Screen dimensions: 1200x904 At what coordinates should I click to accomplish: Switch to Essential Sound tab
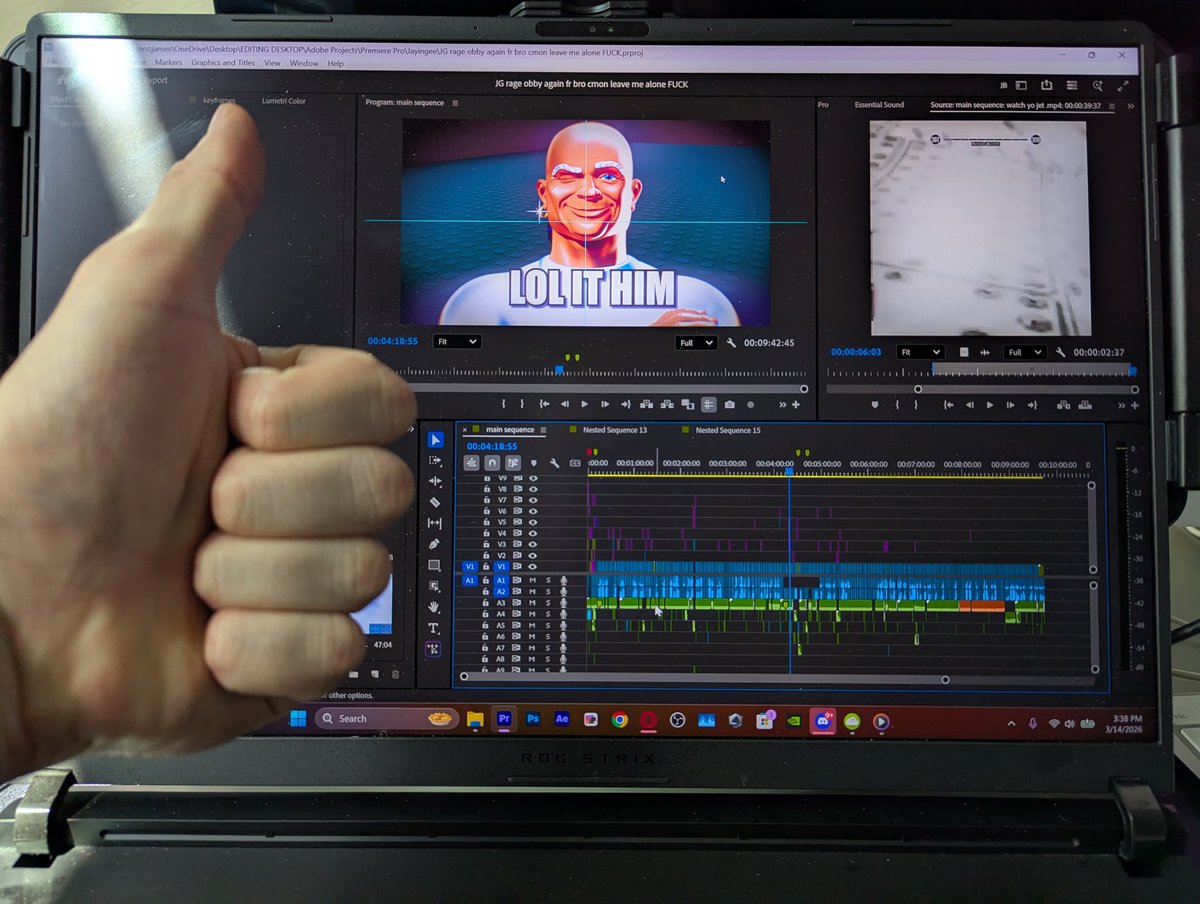[x=879, y=105]
